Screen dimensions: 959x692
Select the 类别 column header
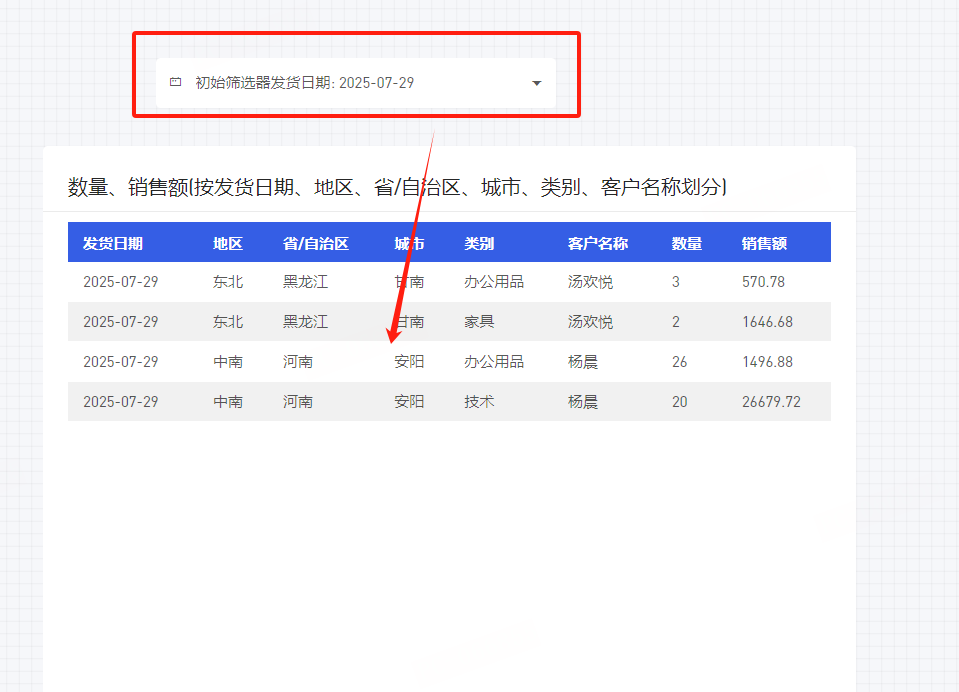(x=479, y=243)
